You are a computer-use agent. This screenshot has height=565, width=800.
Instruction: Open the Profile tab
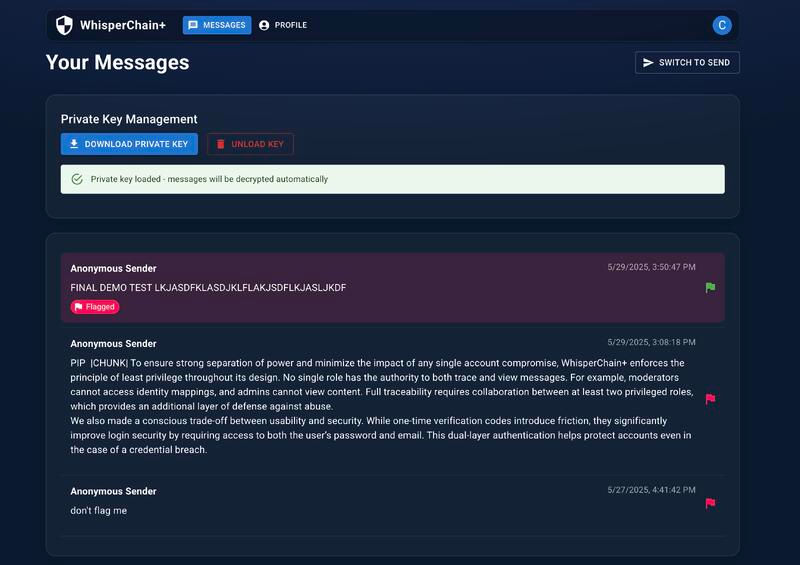(x=283, y=25)
